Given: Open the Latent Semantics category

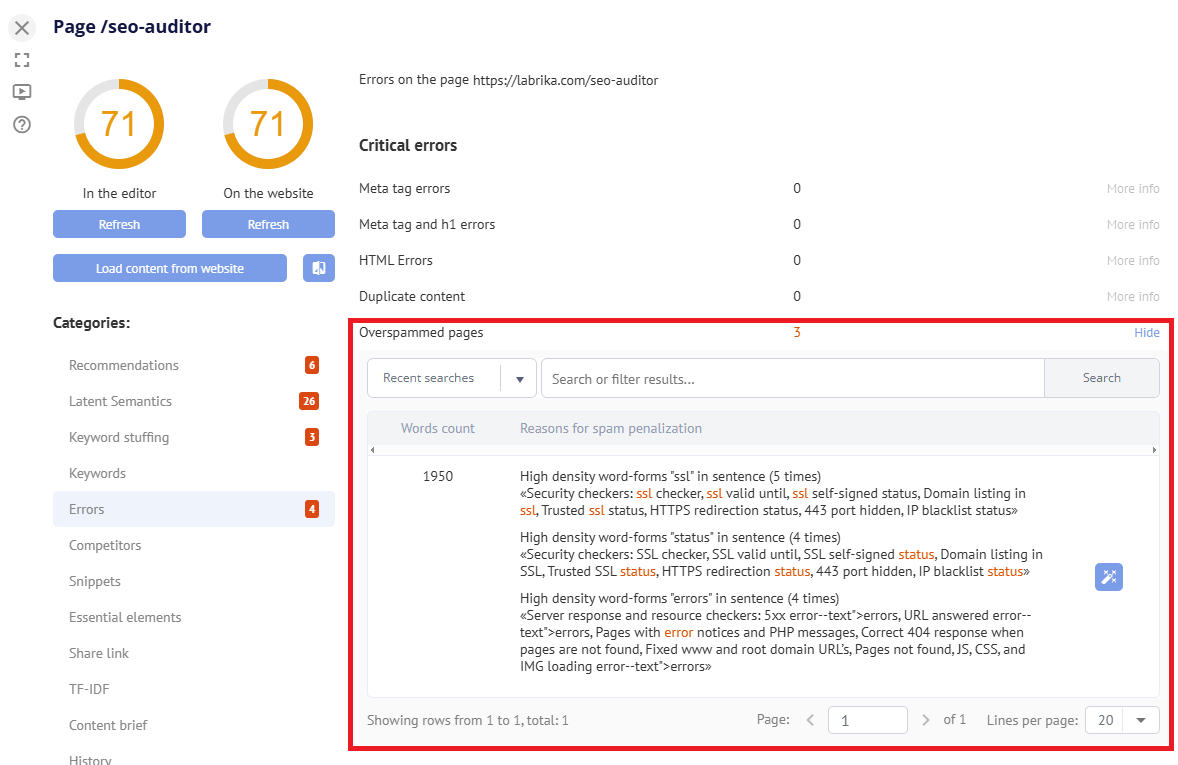Looking at the screenshot, I should click(x=120, y=401).
